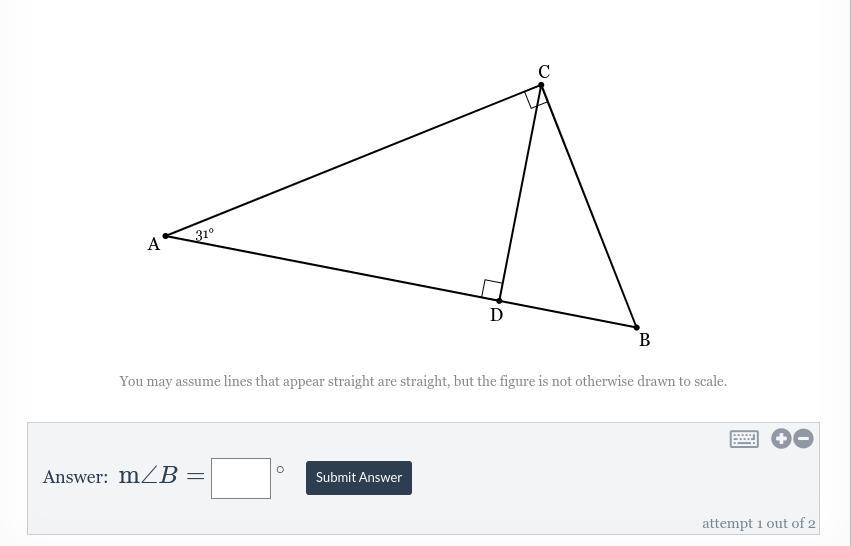Click the minus (decrease size) icon
The image size is (851, 546).
click(x=803, y=439)
